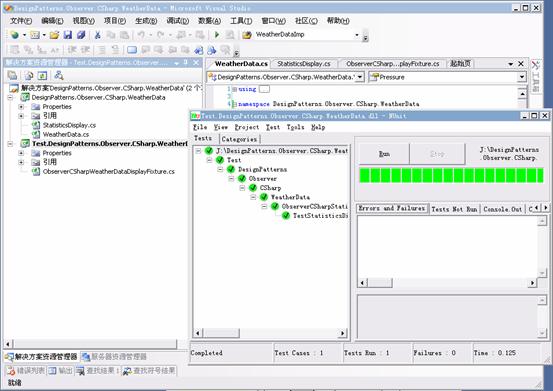Click the Undo toolbar icon
Viewport: 553px width, 391px height.
pyautogui.click(x=141, y=35)
